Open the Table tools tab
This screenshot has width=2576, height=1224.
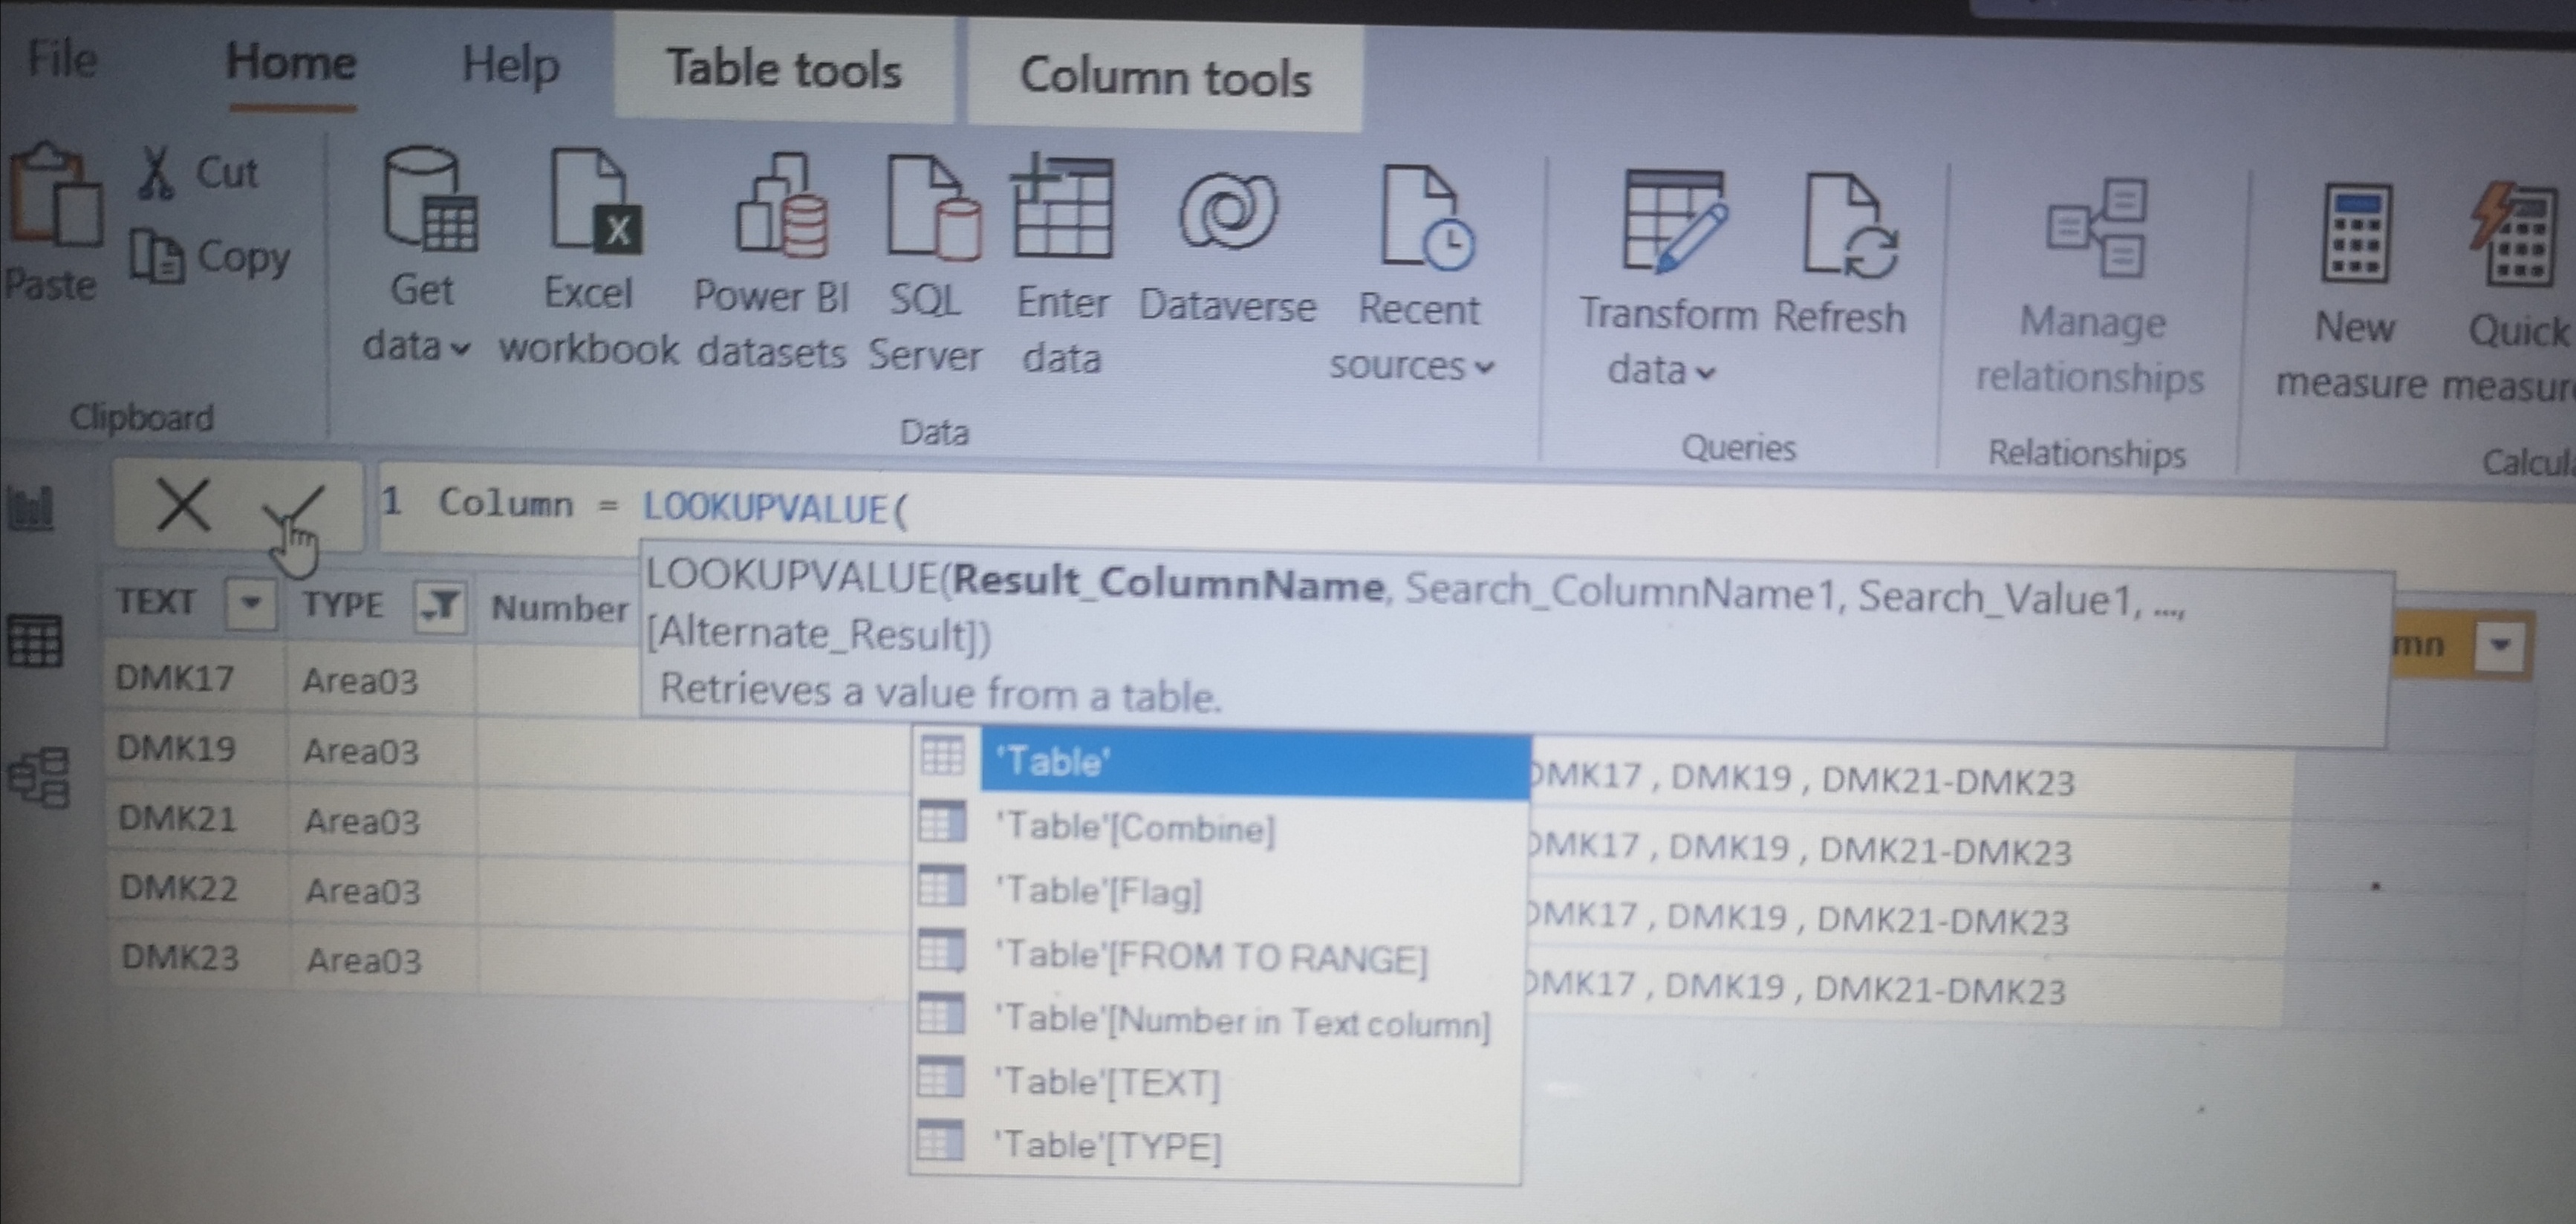(784, 70)
